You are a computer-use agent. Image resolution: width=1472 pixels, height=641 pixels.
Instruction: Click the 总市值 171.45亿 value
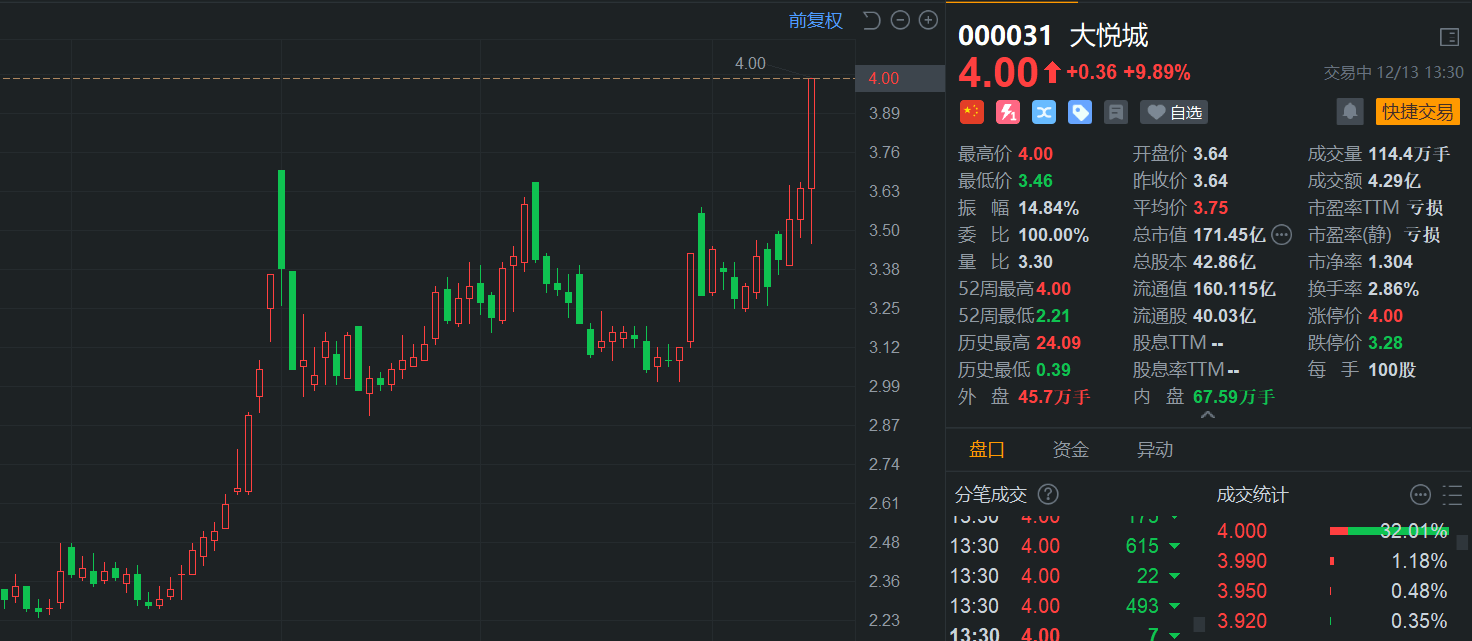point(1229,235)
